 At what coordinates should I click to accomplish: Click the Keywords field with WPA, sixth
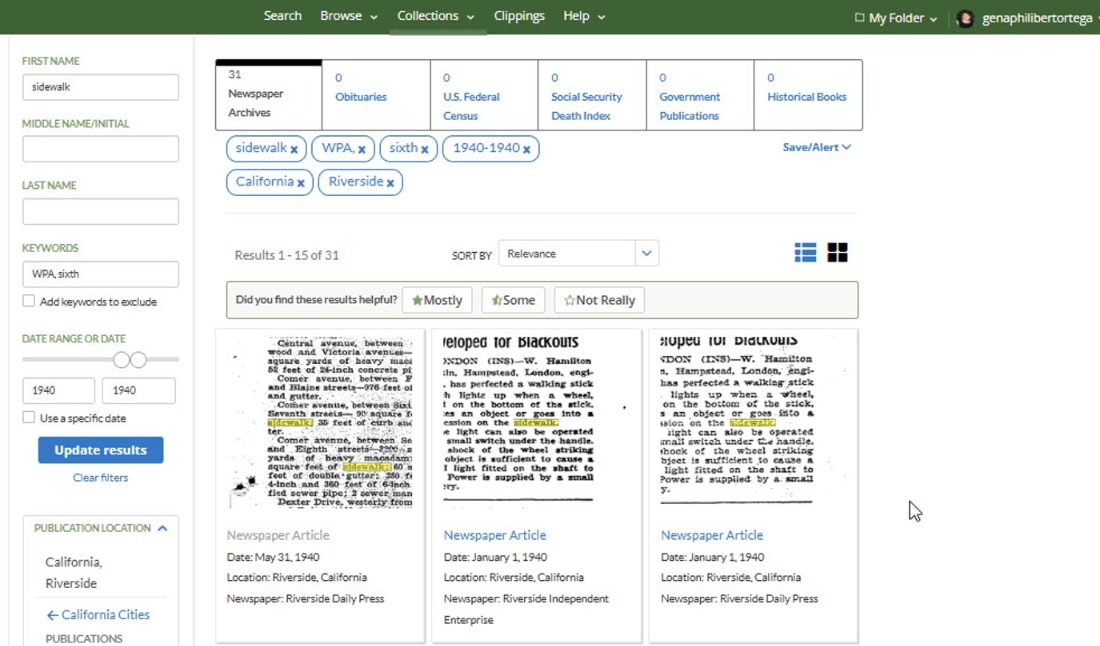[x=100, y=274]
